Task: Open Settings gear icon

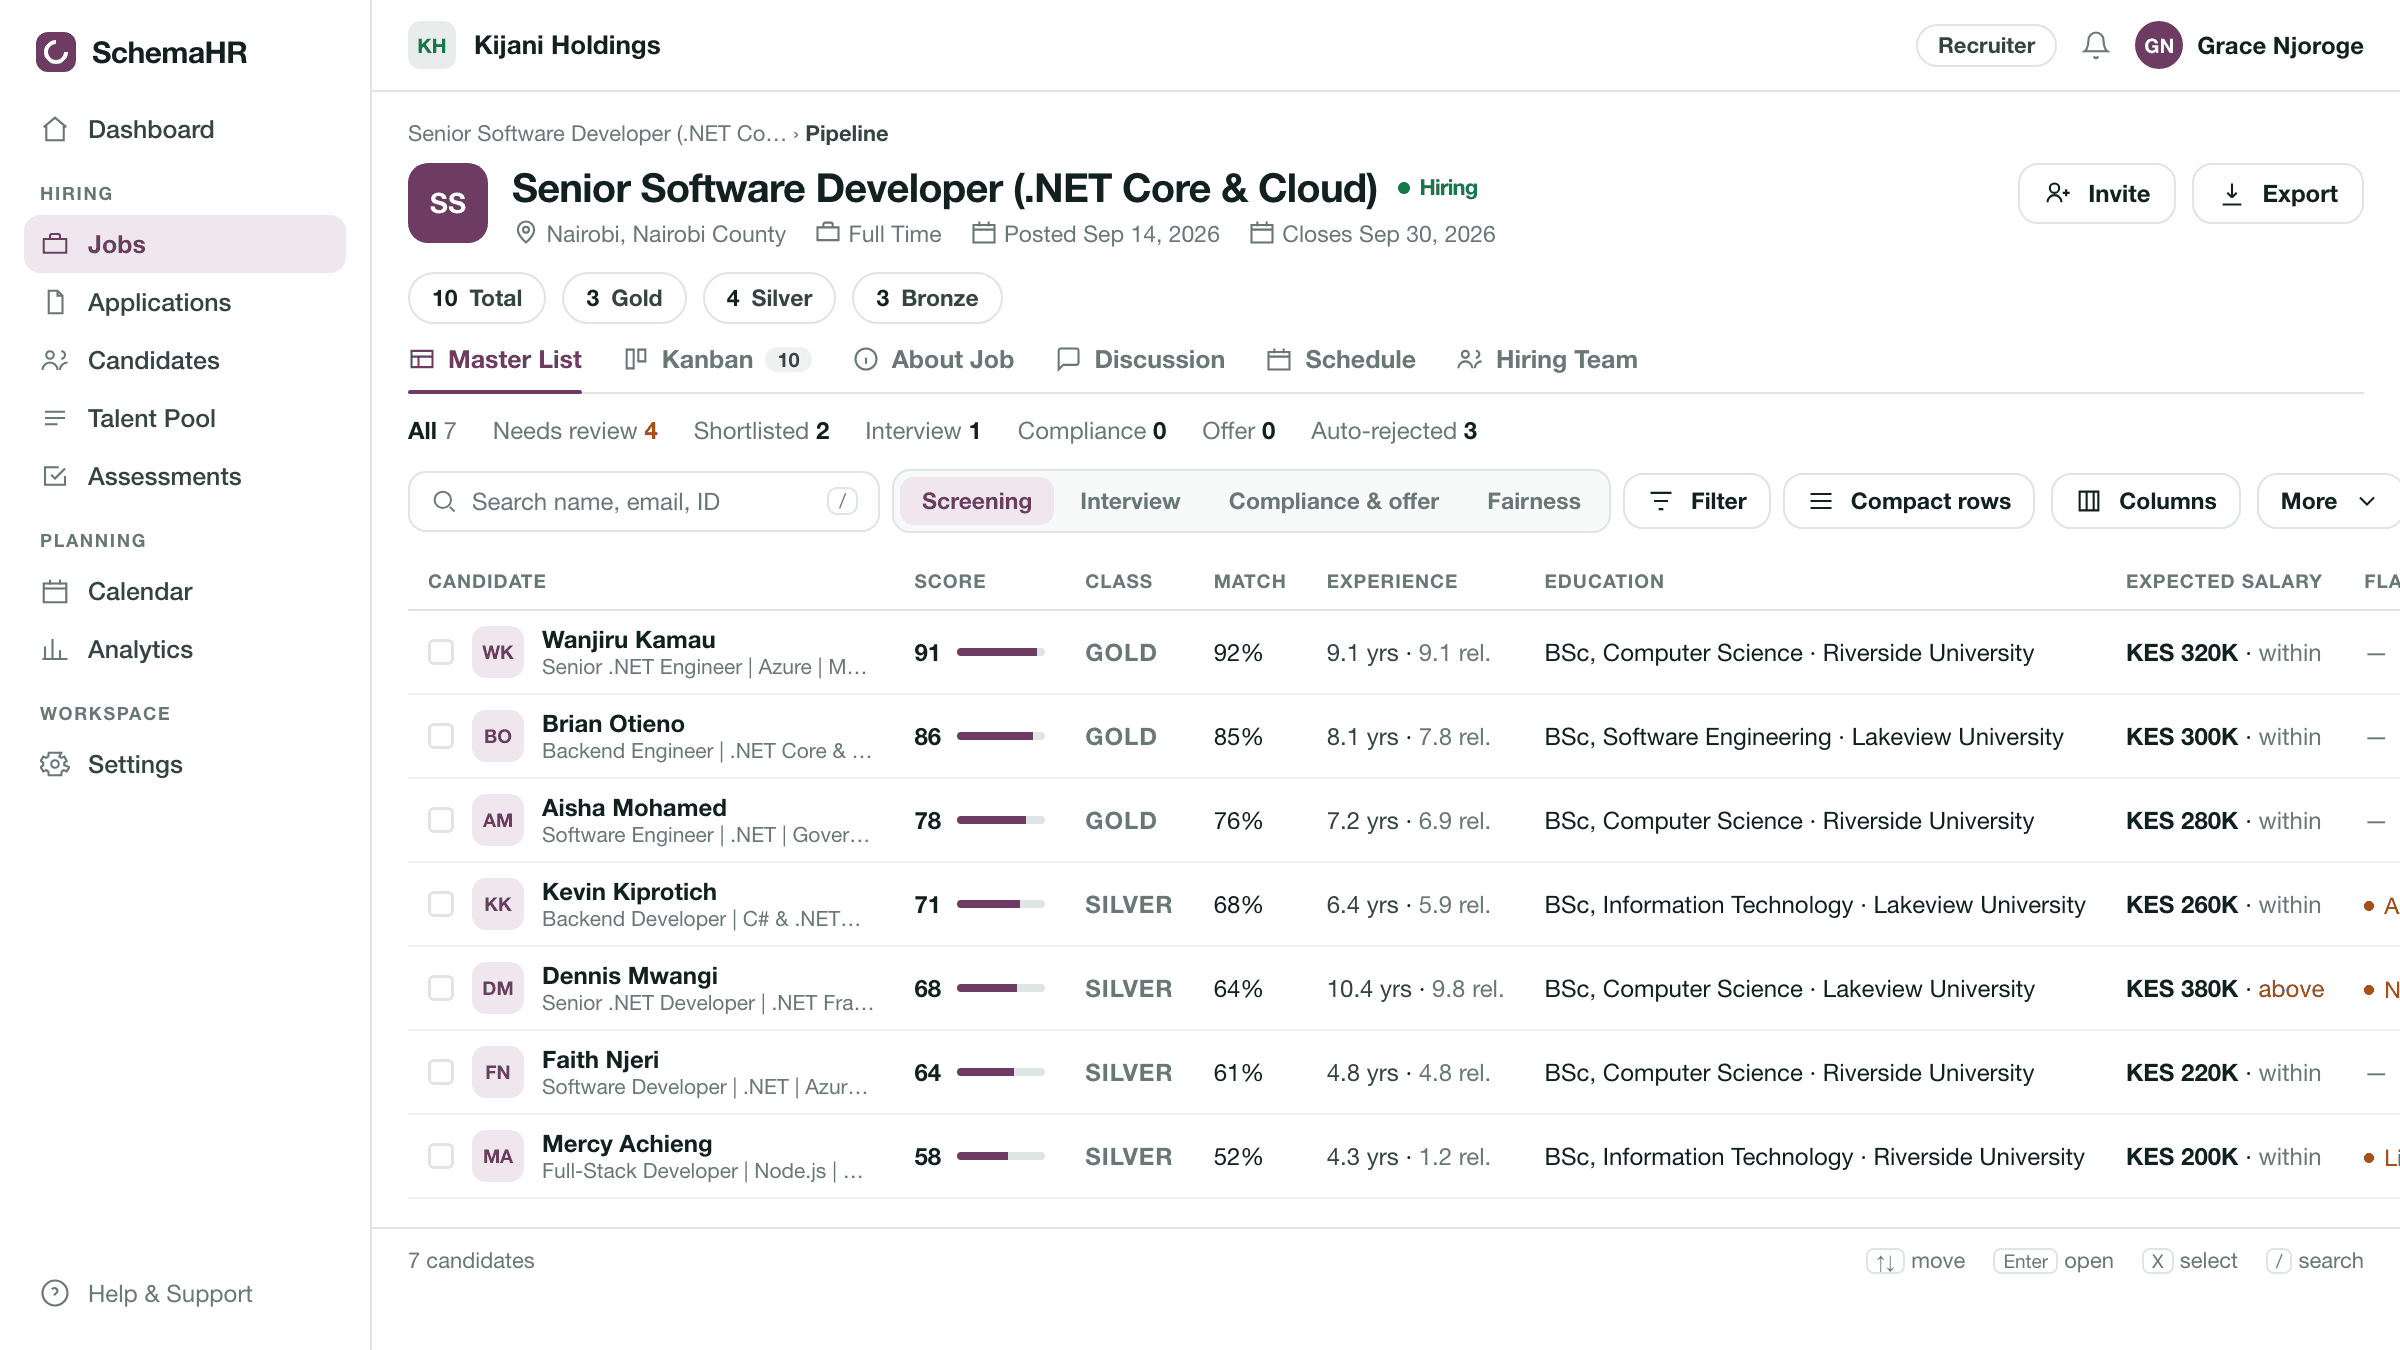Action: click(55, 764)
